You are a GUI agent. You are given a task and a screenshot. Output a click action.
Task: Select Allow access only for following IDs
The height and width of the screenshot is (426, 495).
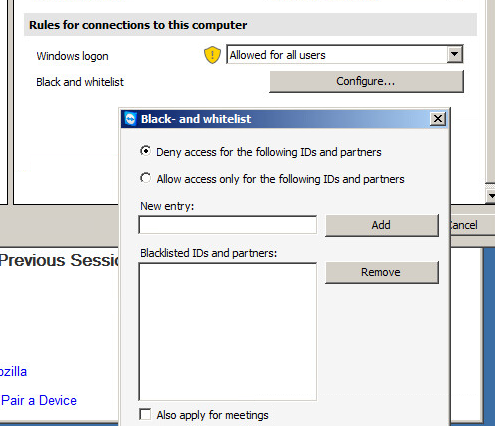click(x=145, y=178)
